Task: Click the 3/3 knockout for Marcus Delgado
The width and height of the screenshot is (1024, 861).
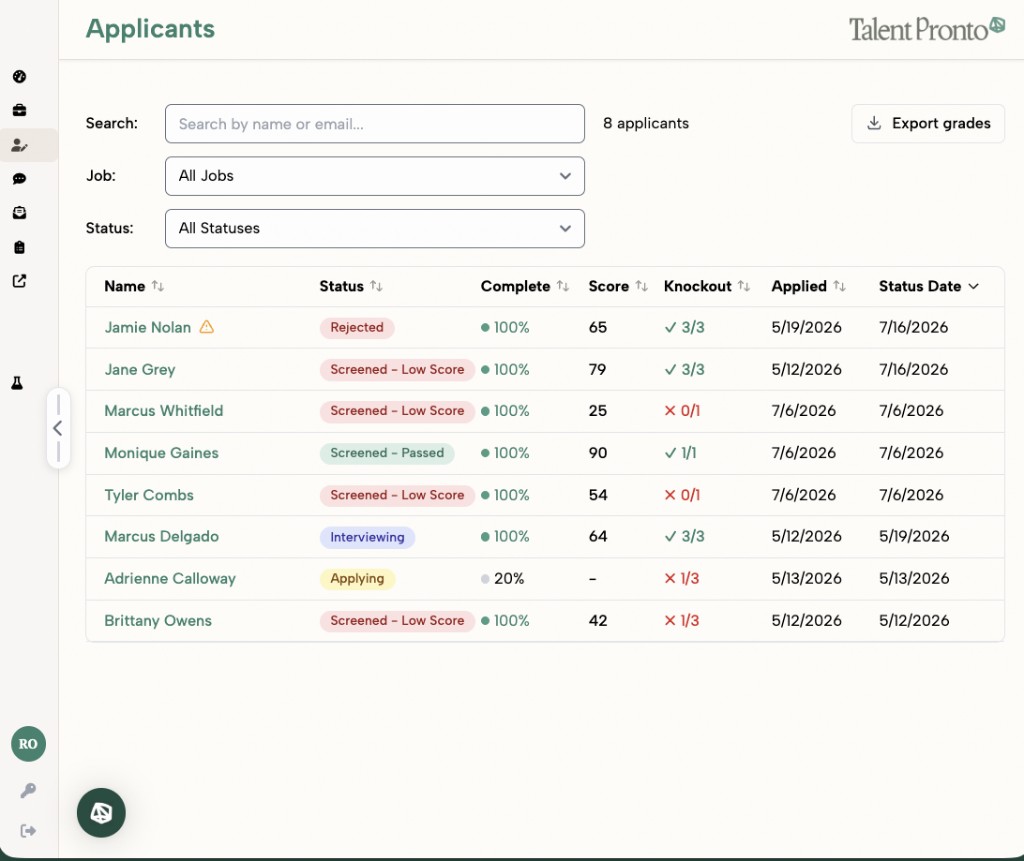Action: coord(684,536)
